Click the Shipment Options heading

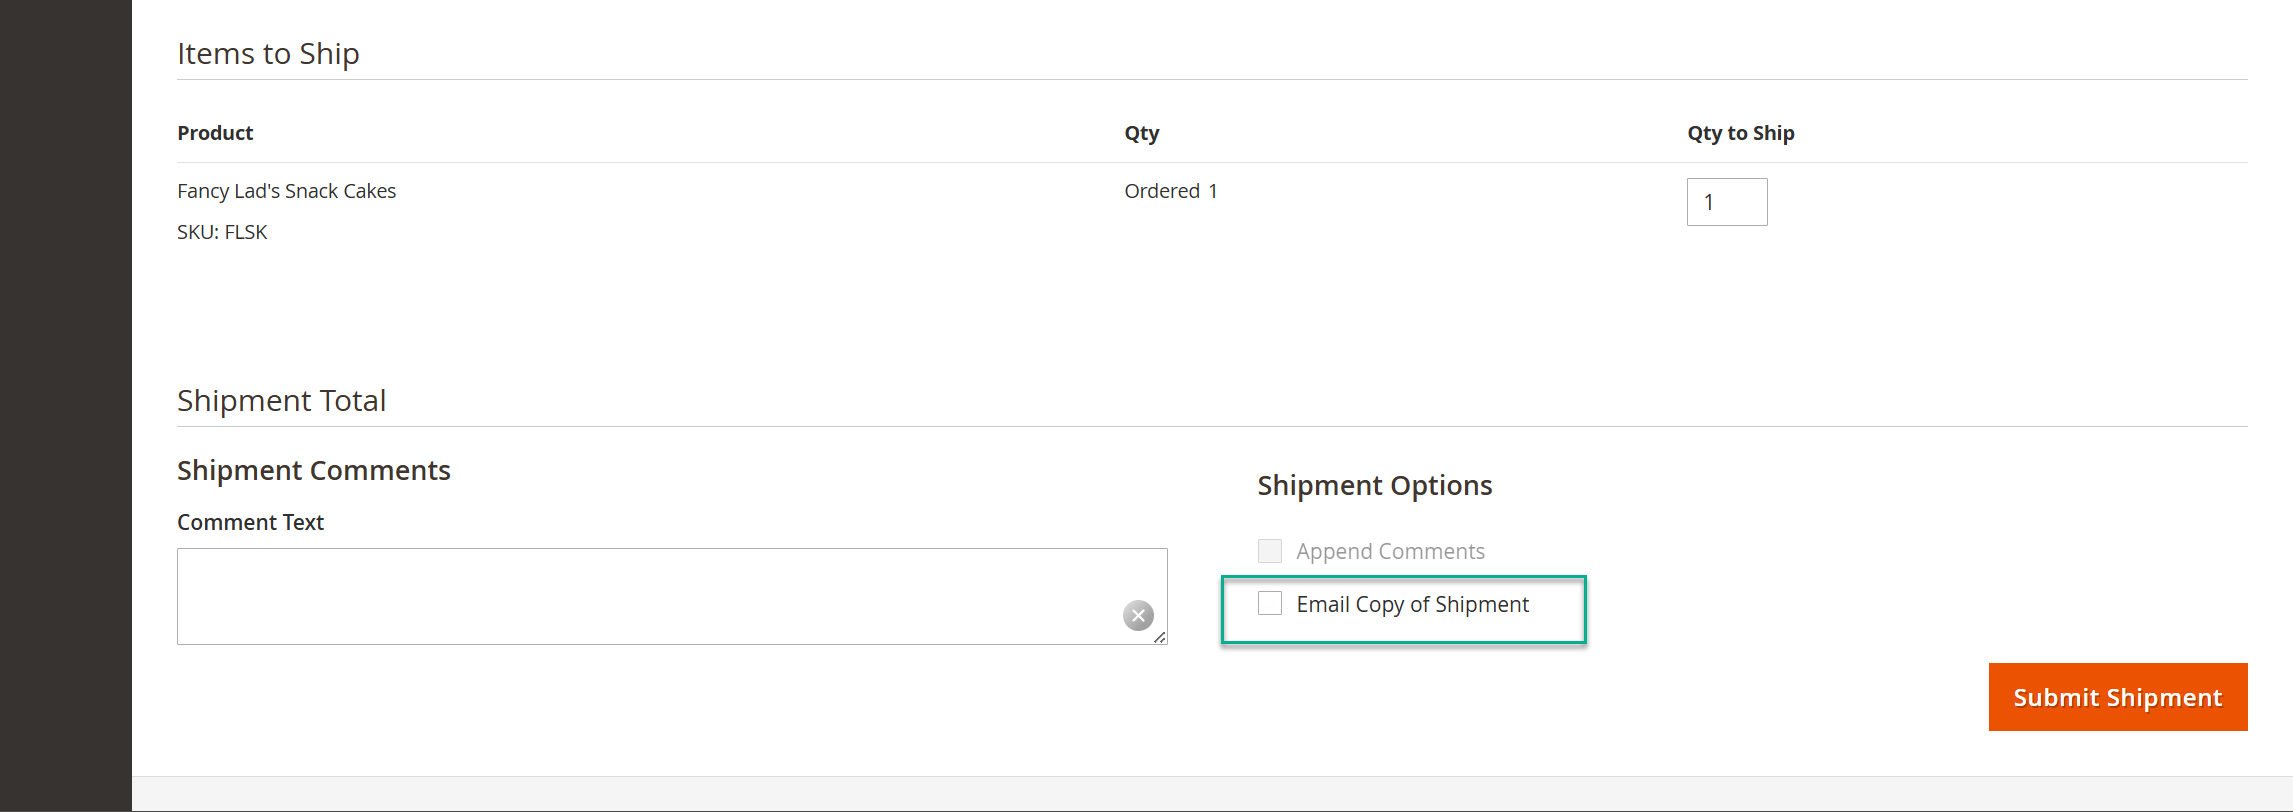click(1374, 485)
